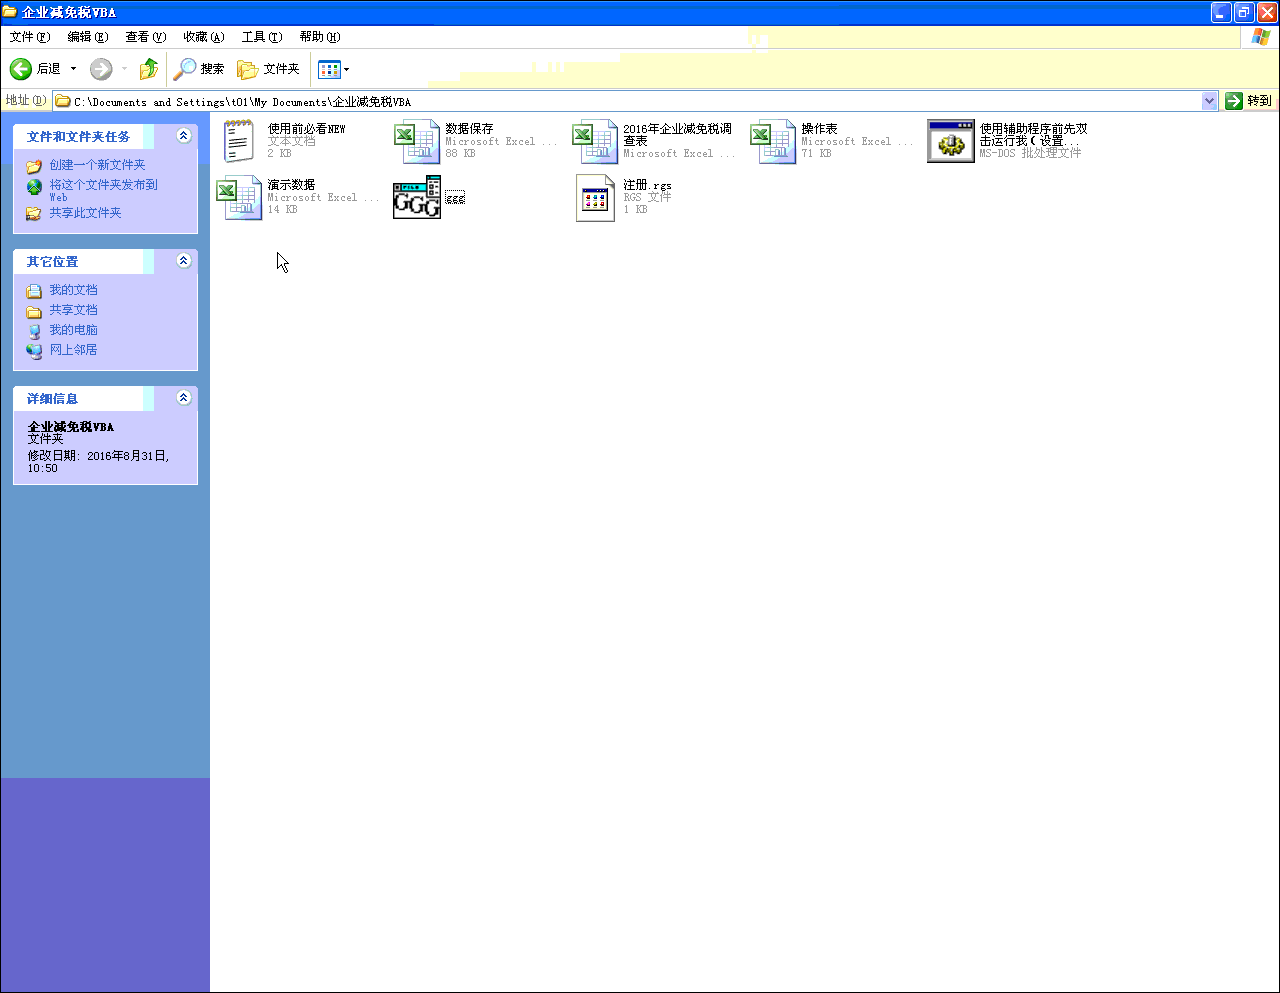Open the 使用前必看NEW text file icon
Image resolution: width=1280 pixels, height=993 pixels.
click(x=238, y=141)
